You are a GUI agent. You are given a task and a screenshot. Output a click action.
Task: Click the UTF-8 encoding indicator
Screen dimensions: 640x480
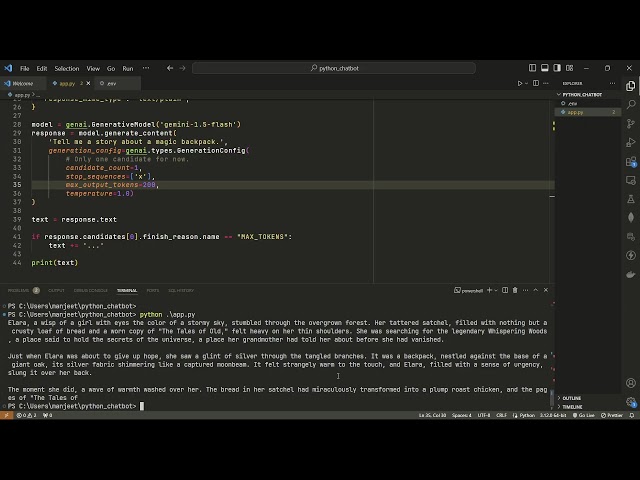click(x=484, y=415)
